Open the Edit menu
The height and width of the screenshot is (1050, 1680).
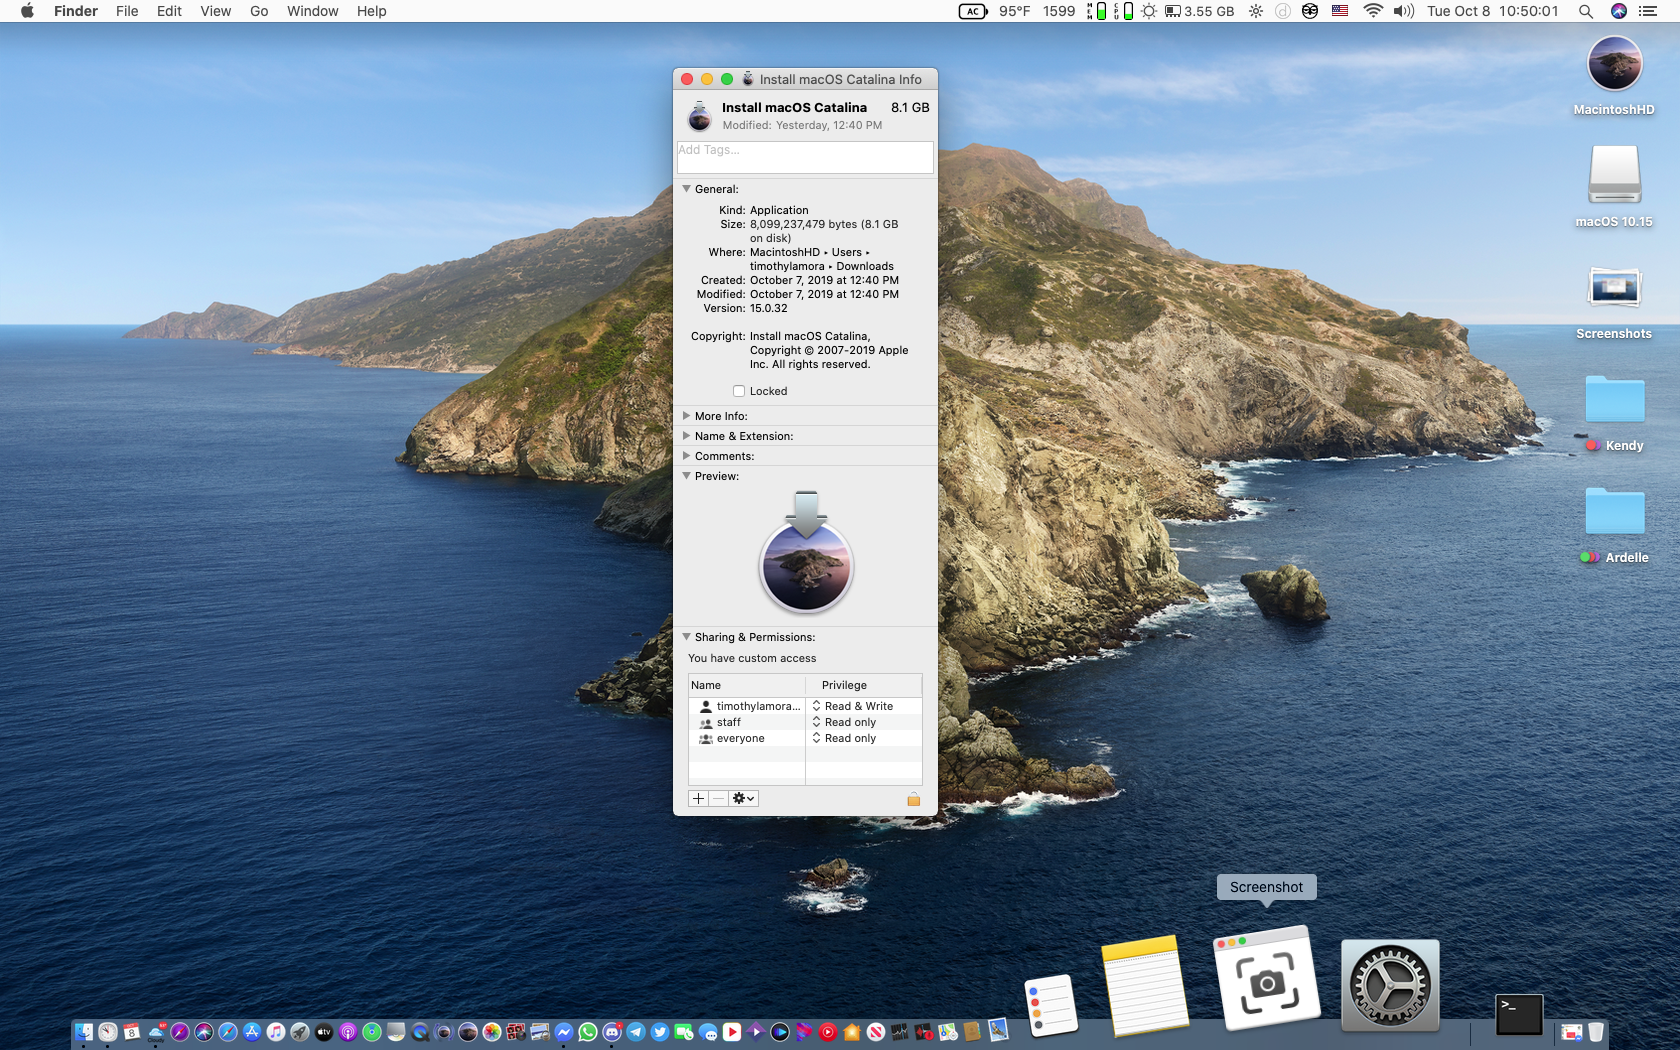(169, 11)
